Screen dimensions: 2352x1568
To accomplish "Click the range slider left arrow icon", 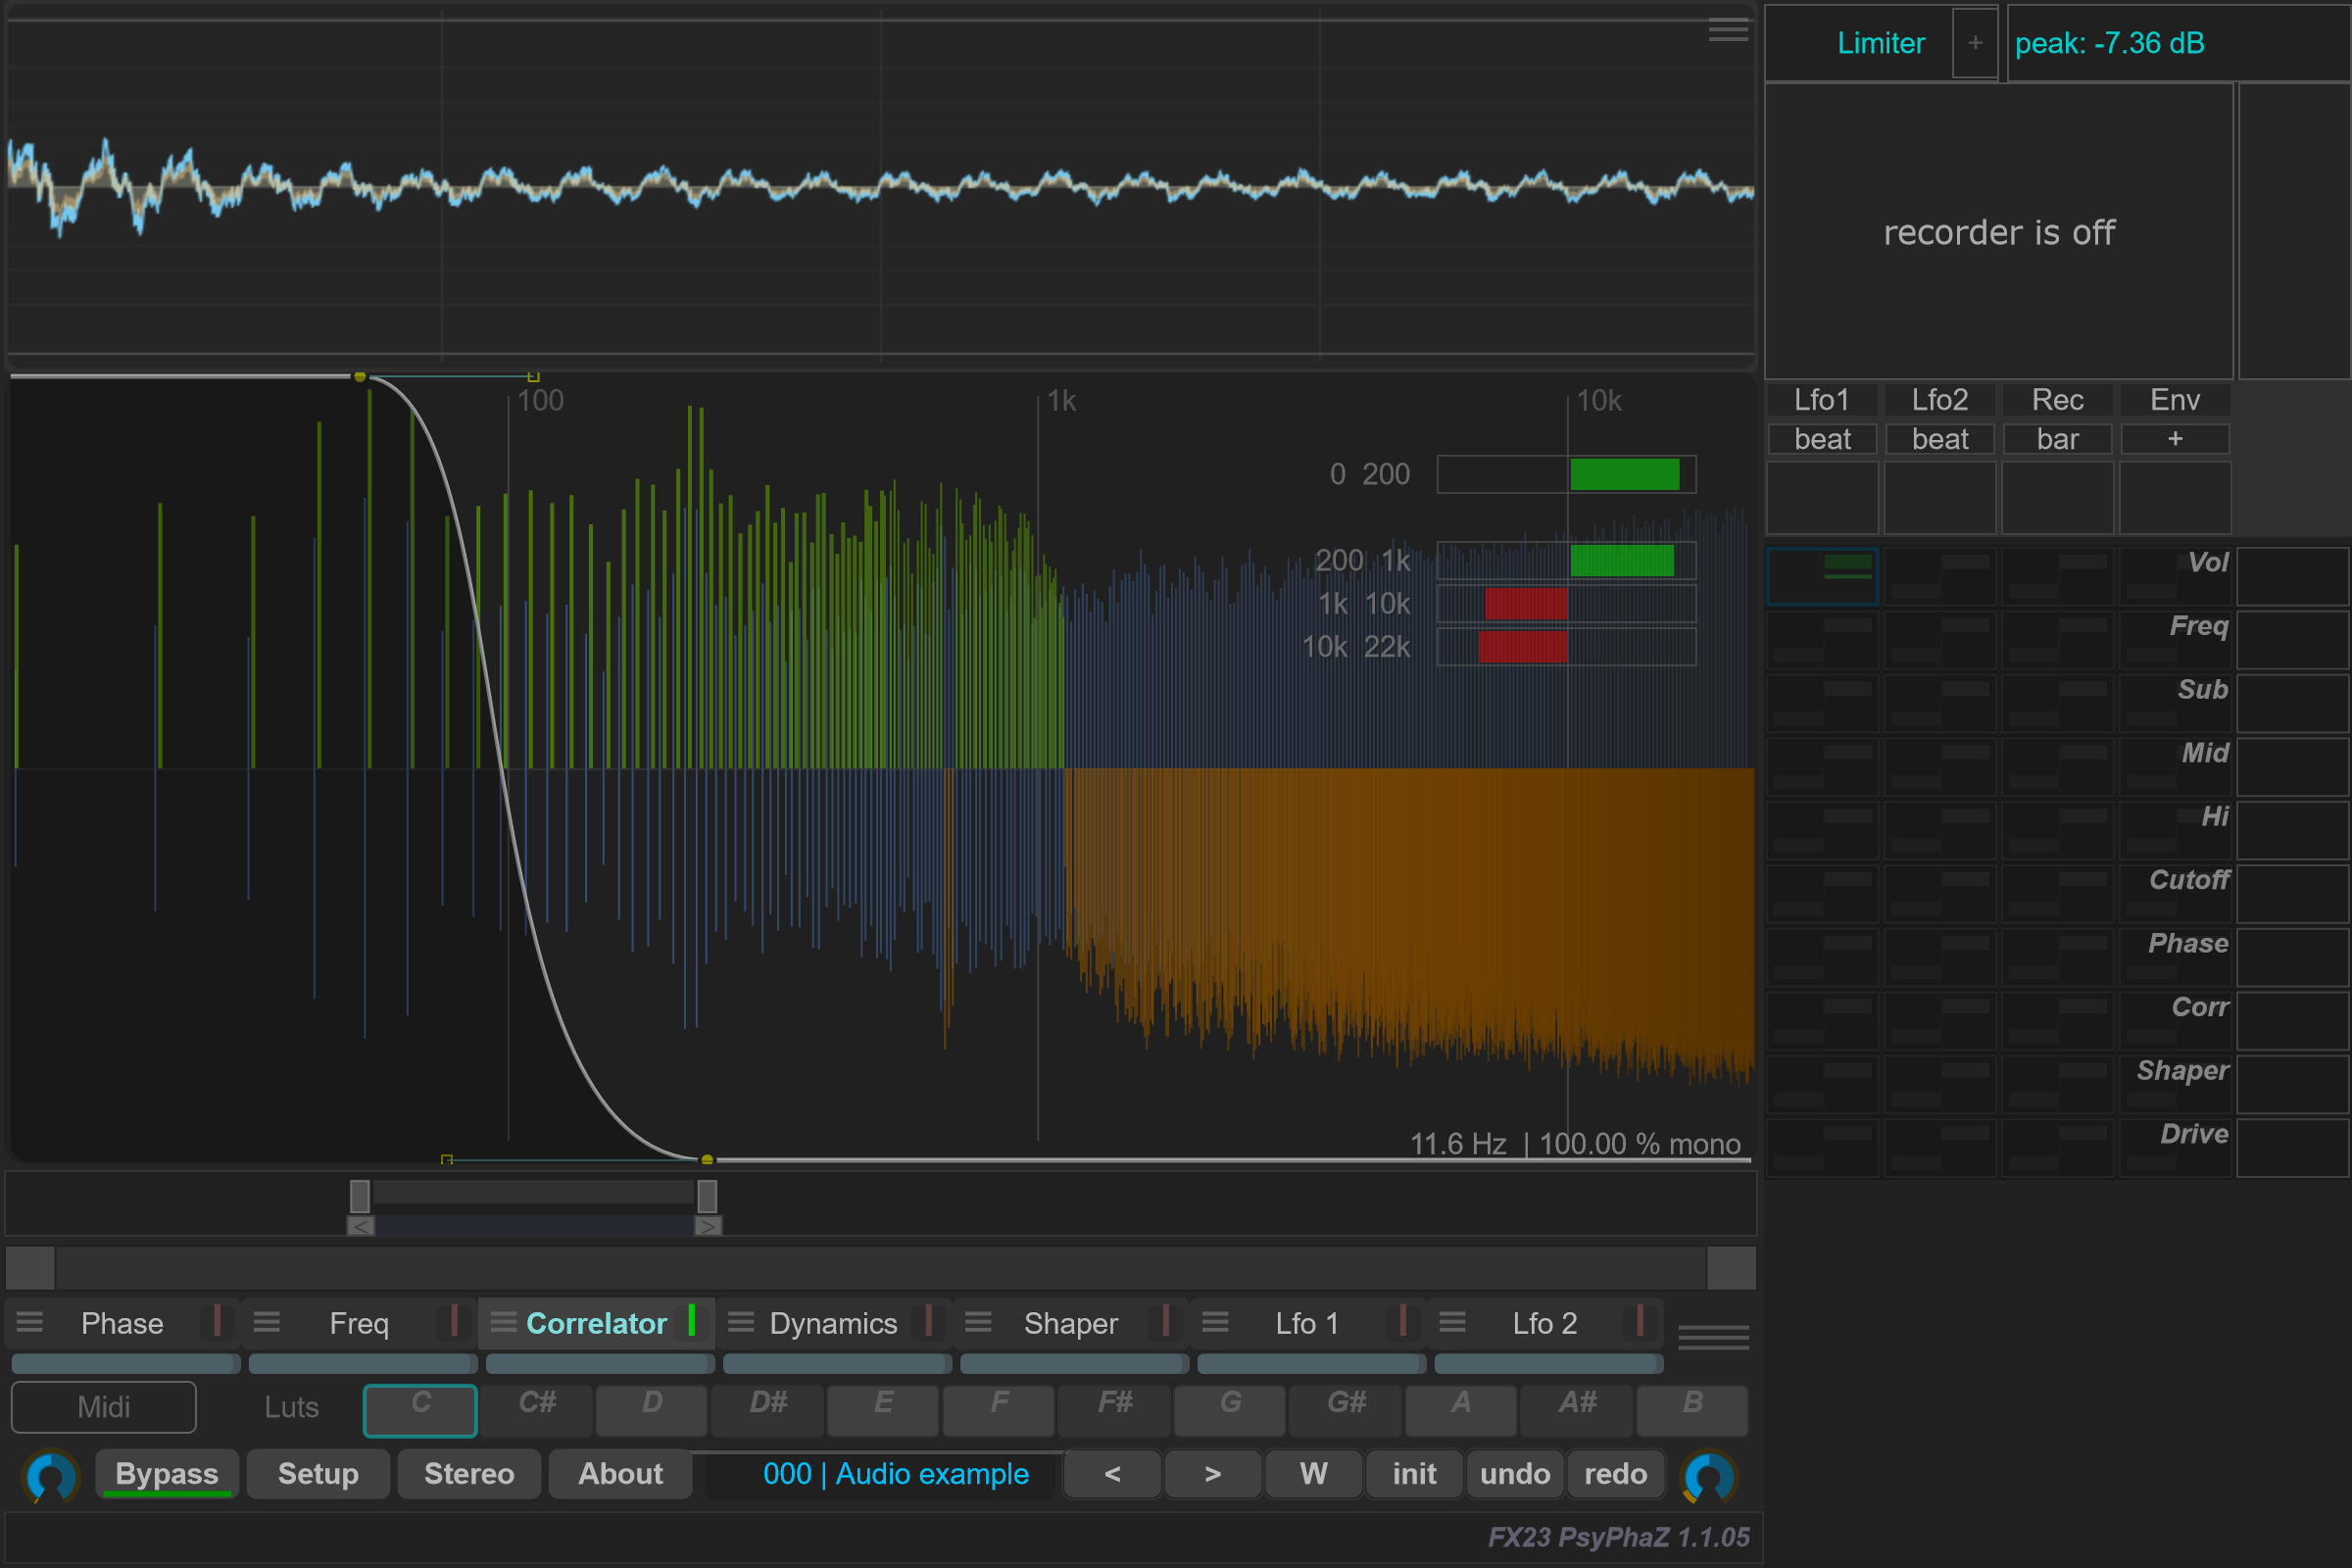I will coord(361,1226).
